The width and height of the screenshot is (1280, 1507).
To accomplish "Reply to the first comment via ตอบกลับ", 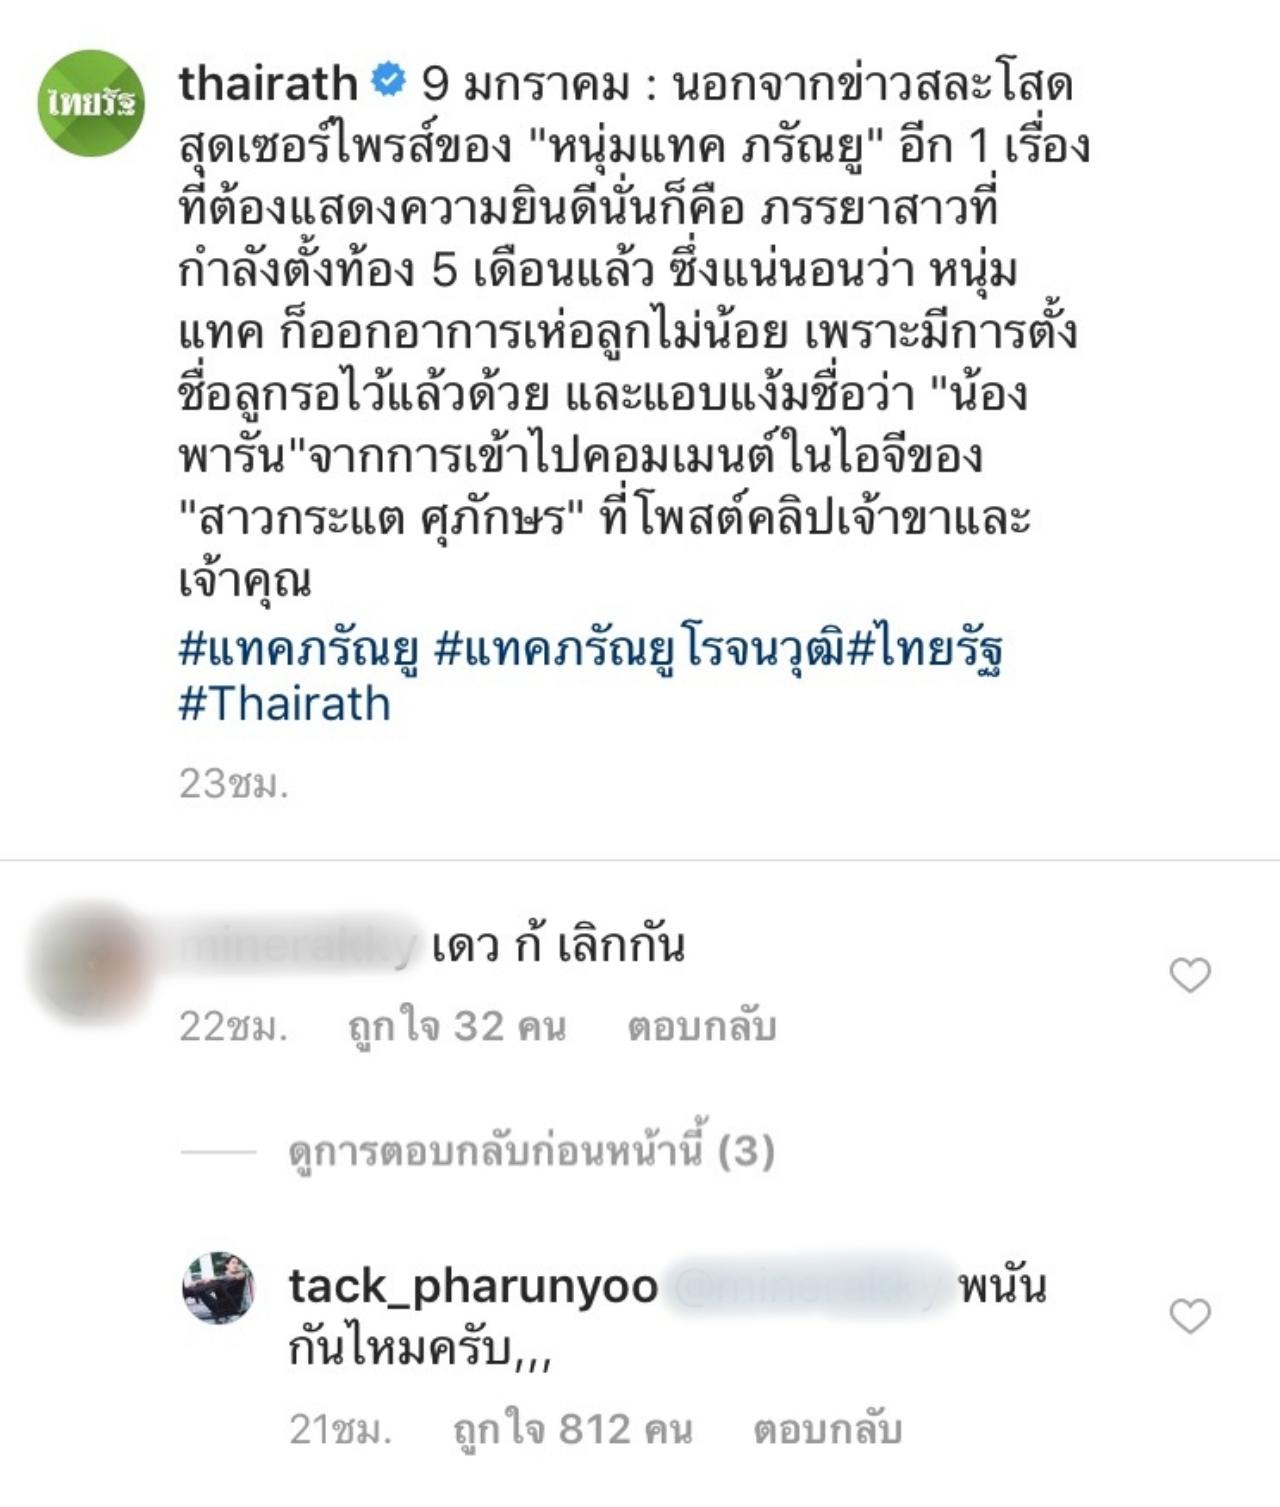I will 701,1027.
